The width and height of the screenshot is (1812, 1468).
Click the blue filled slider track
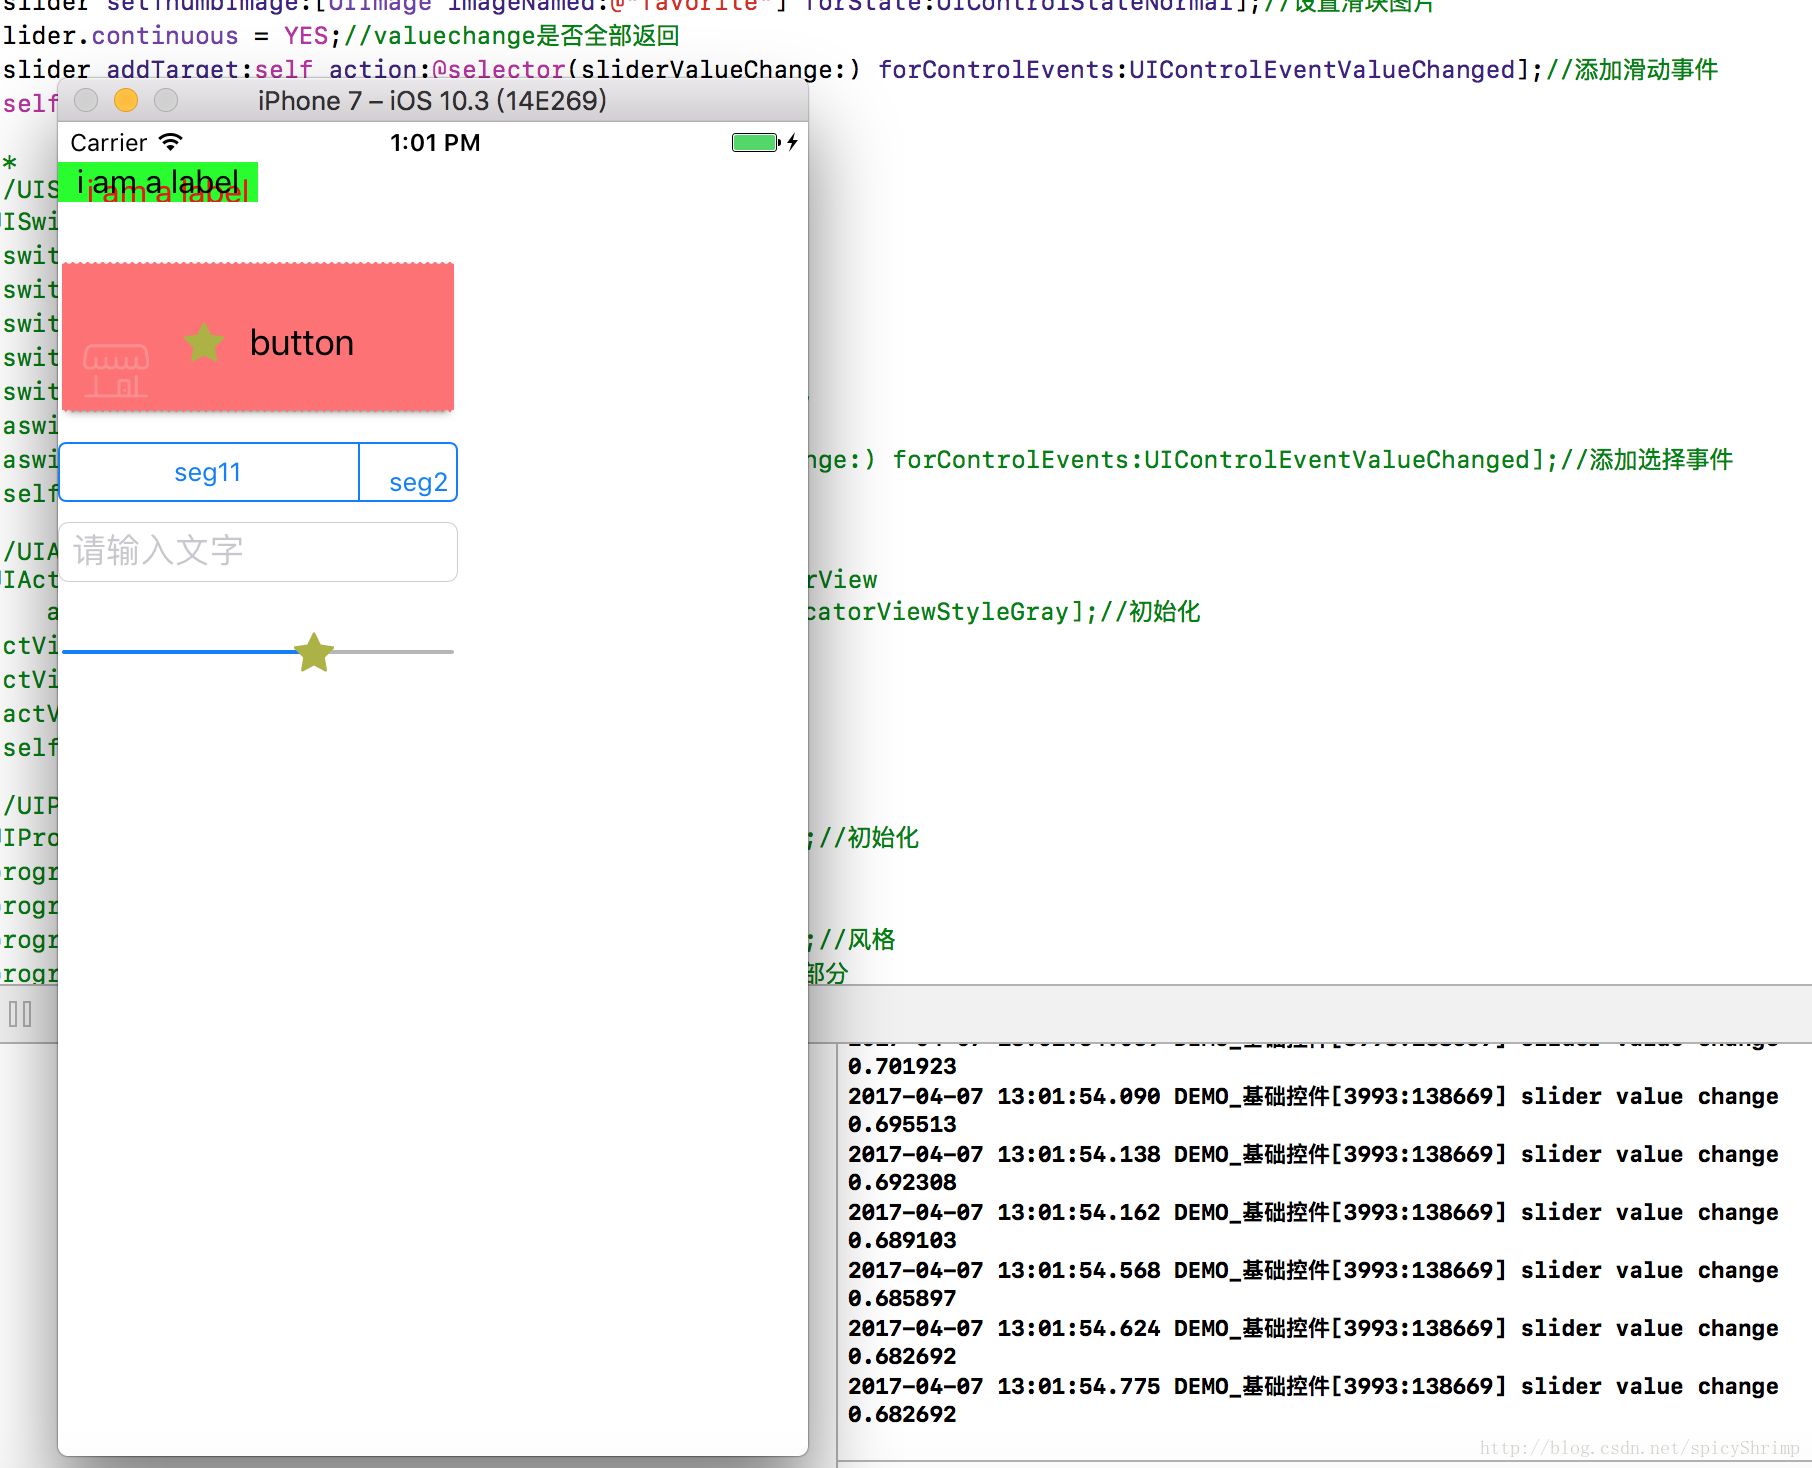tap(178, 652)
